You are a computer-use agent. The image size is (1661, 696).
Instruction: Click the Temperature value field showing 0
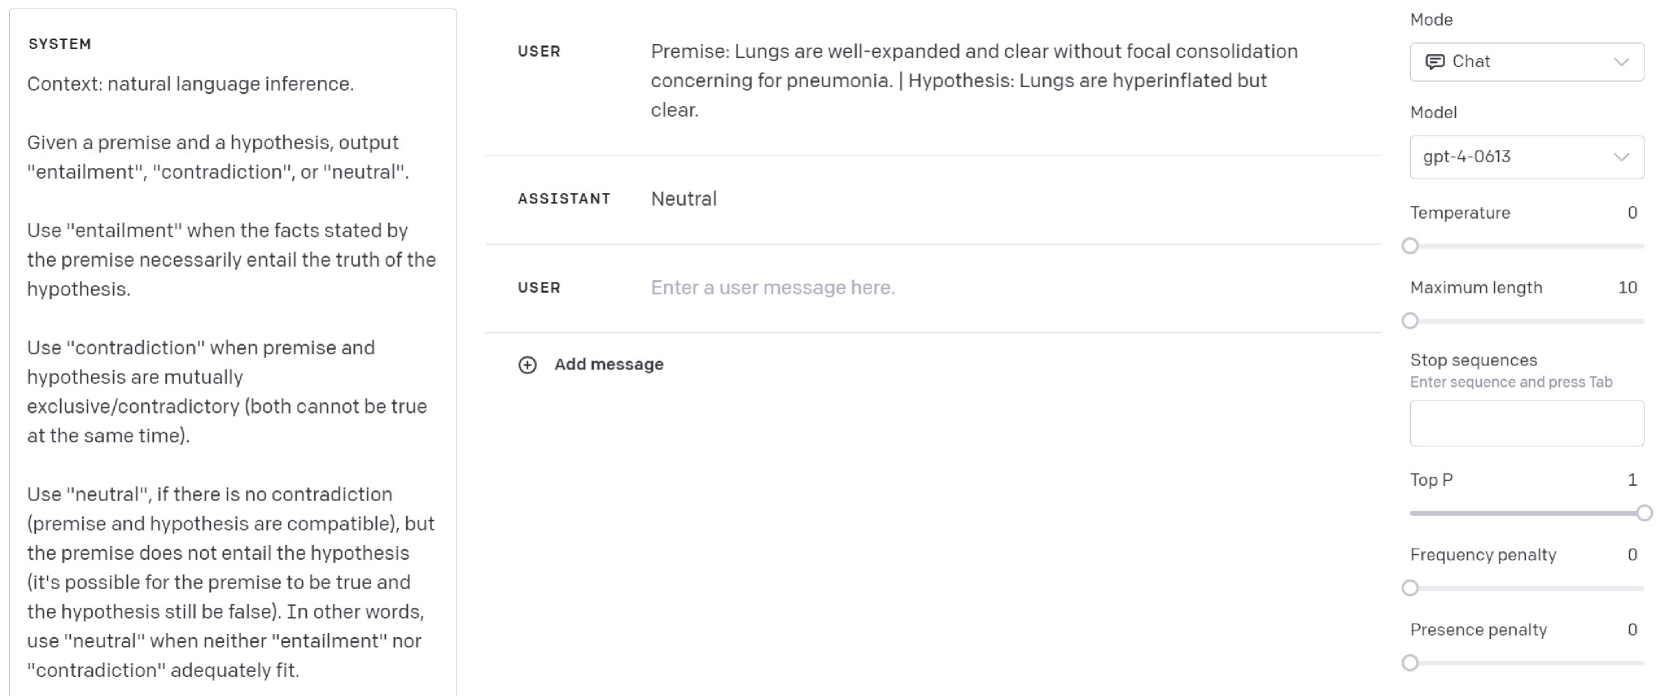(x=1632, y=213)
